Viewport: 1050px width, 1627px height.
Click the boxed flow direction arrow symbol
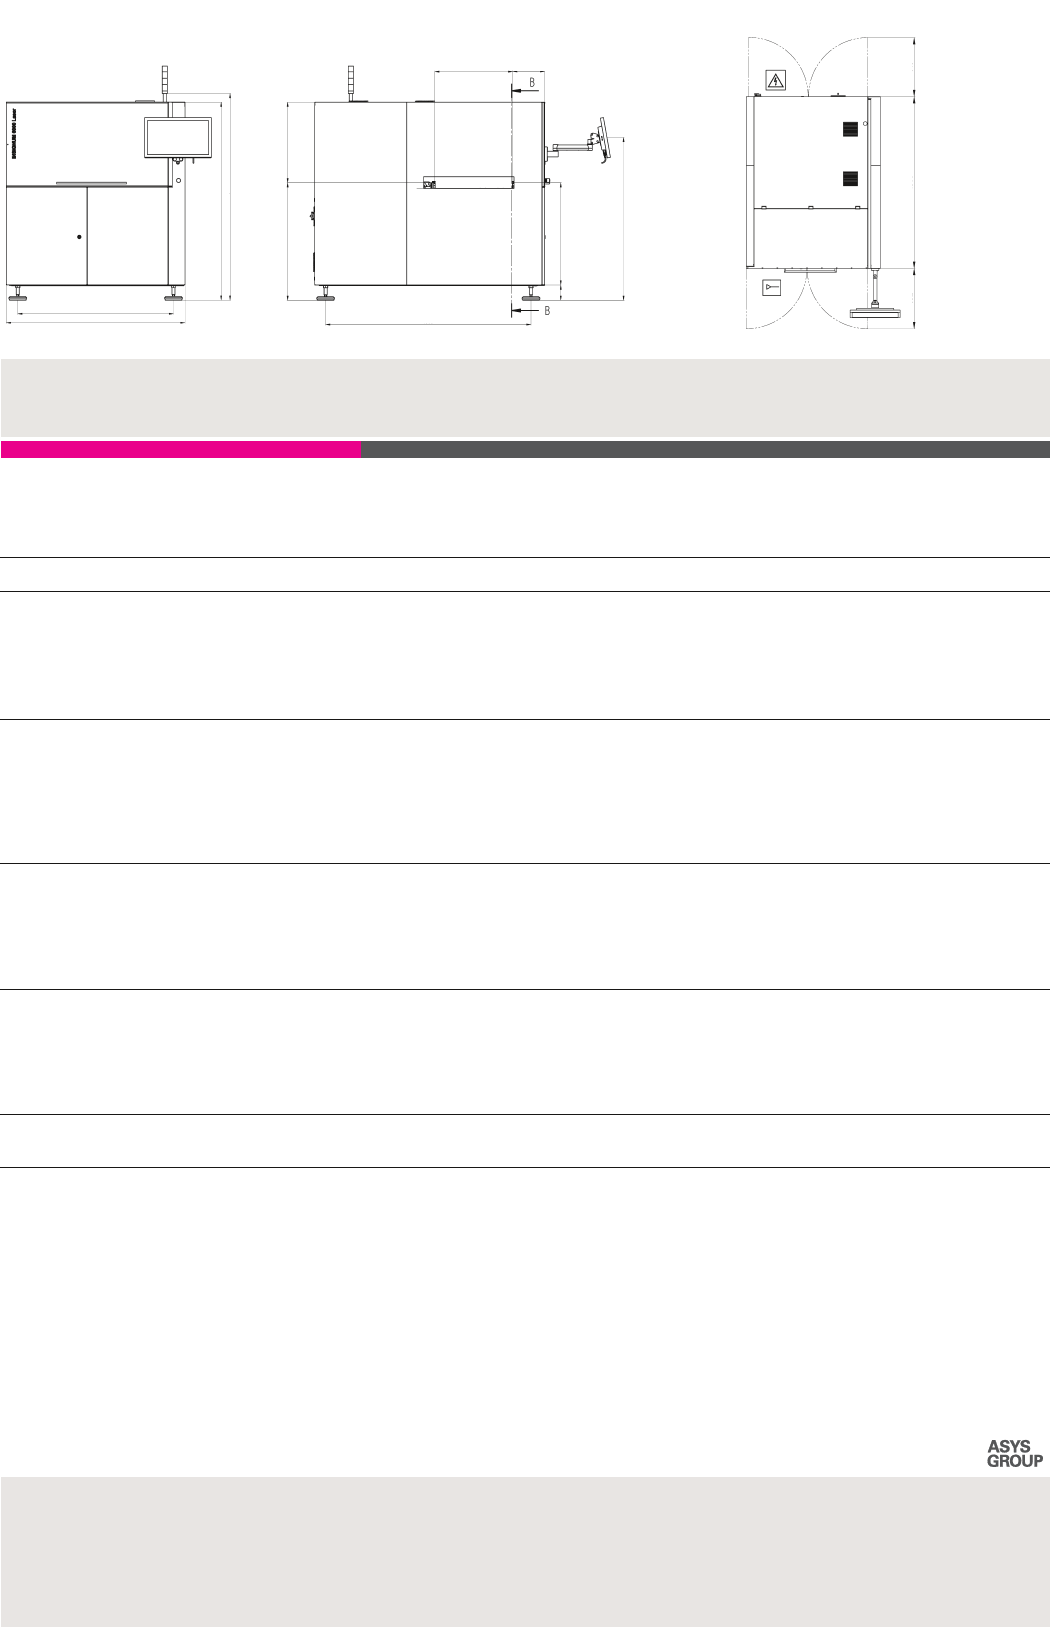click(x=771, y=288)
